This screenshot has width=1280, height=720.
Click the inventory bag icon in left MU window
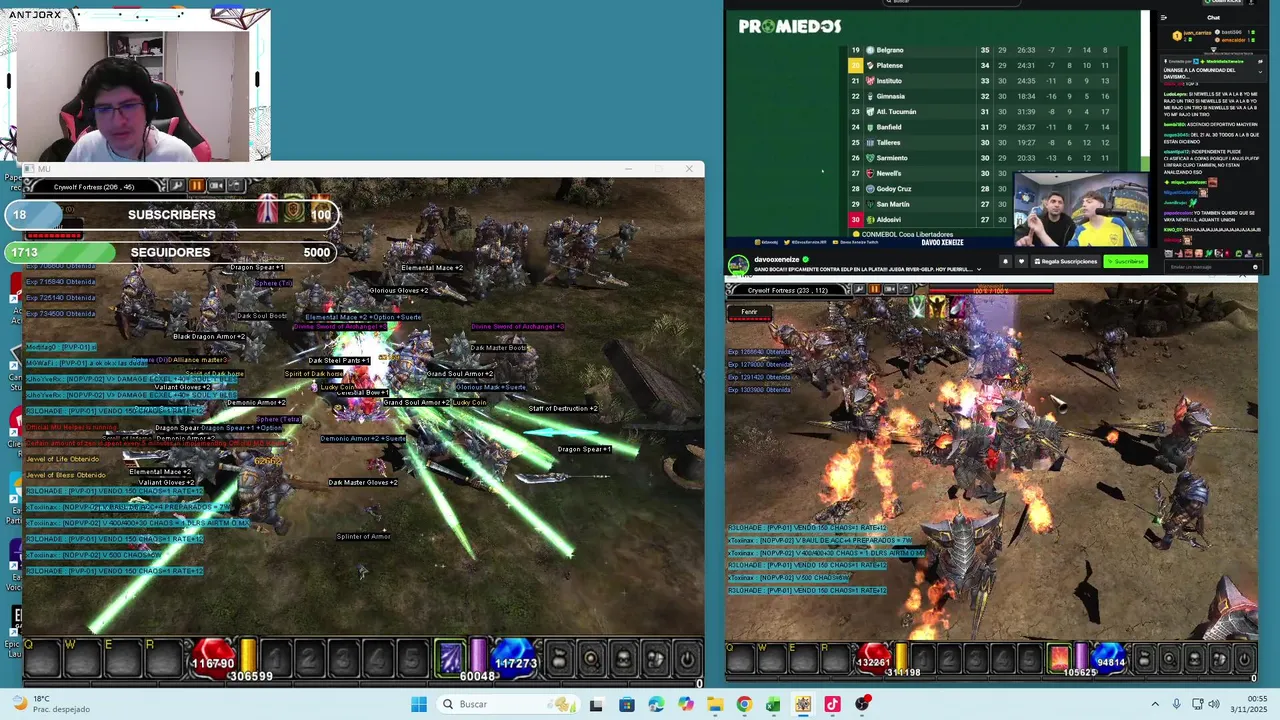click(558, 658)
